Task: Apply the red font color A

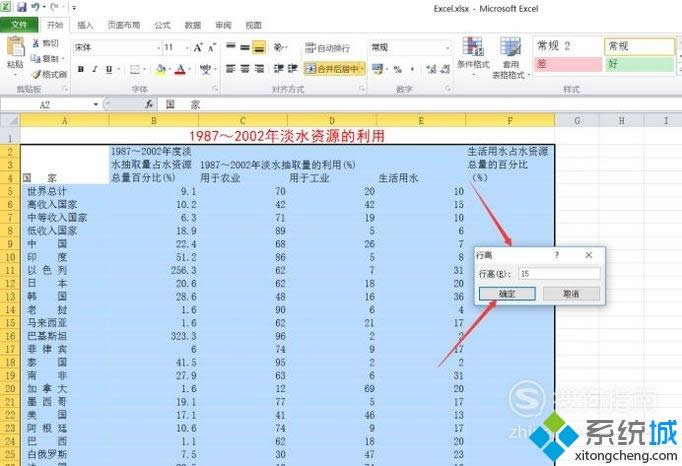Action: 180,69
